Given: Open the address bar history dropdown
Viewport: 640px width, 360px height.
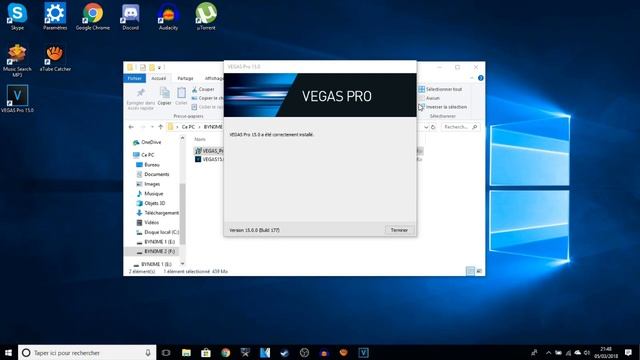Looking at the screenshot, I should [x=426, y=127].
